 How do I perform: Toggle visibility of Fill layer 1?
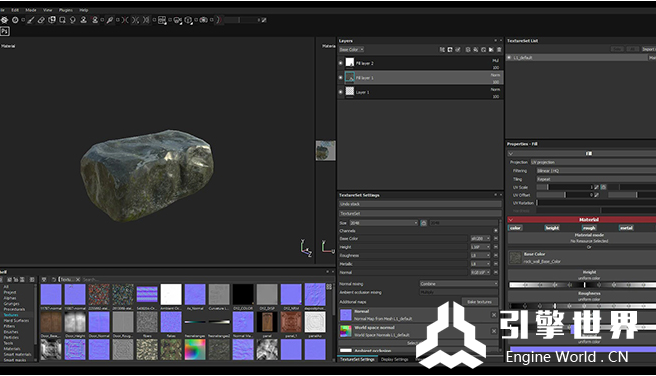point(341,77)
